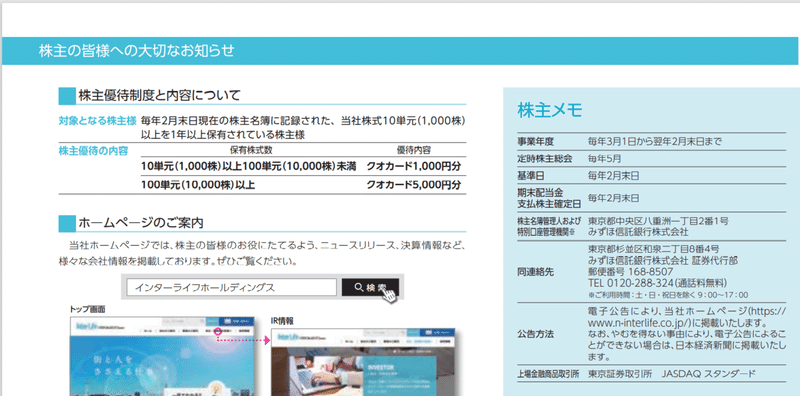Click the クオカード5,000円分 cell
This screenshot has width=800, height=396.
click(x=414, y=185)
